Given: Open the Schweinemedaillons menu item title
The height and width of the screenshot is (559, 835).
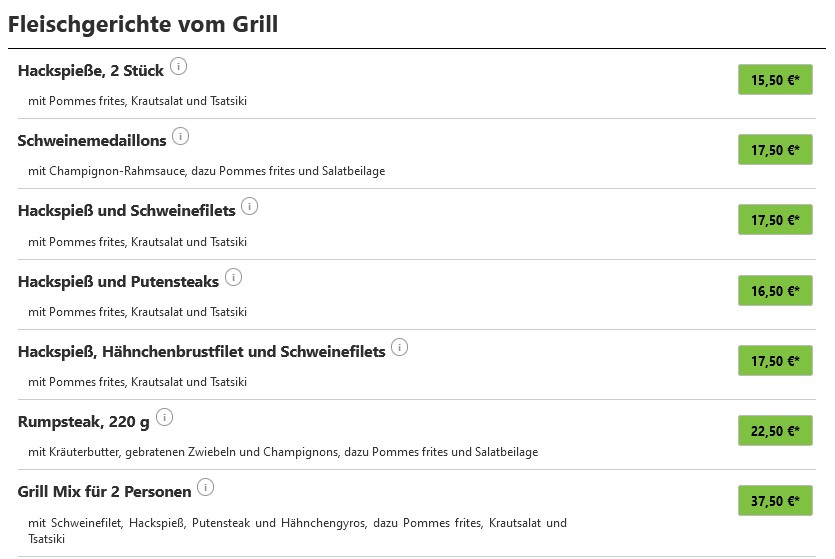Looking at the screenshot, I should [92, 141].
